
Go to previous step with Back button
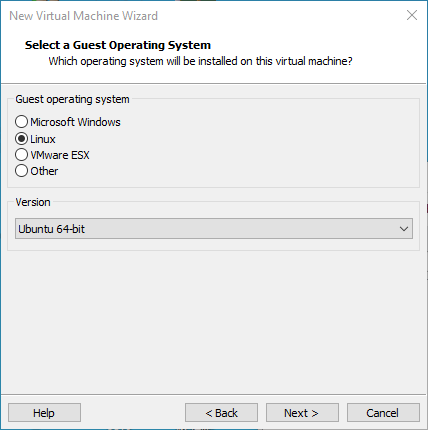(x=221, y=413)
